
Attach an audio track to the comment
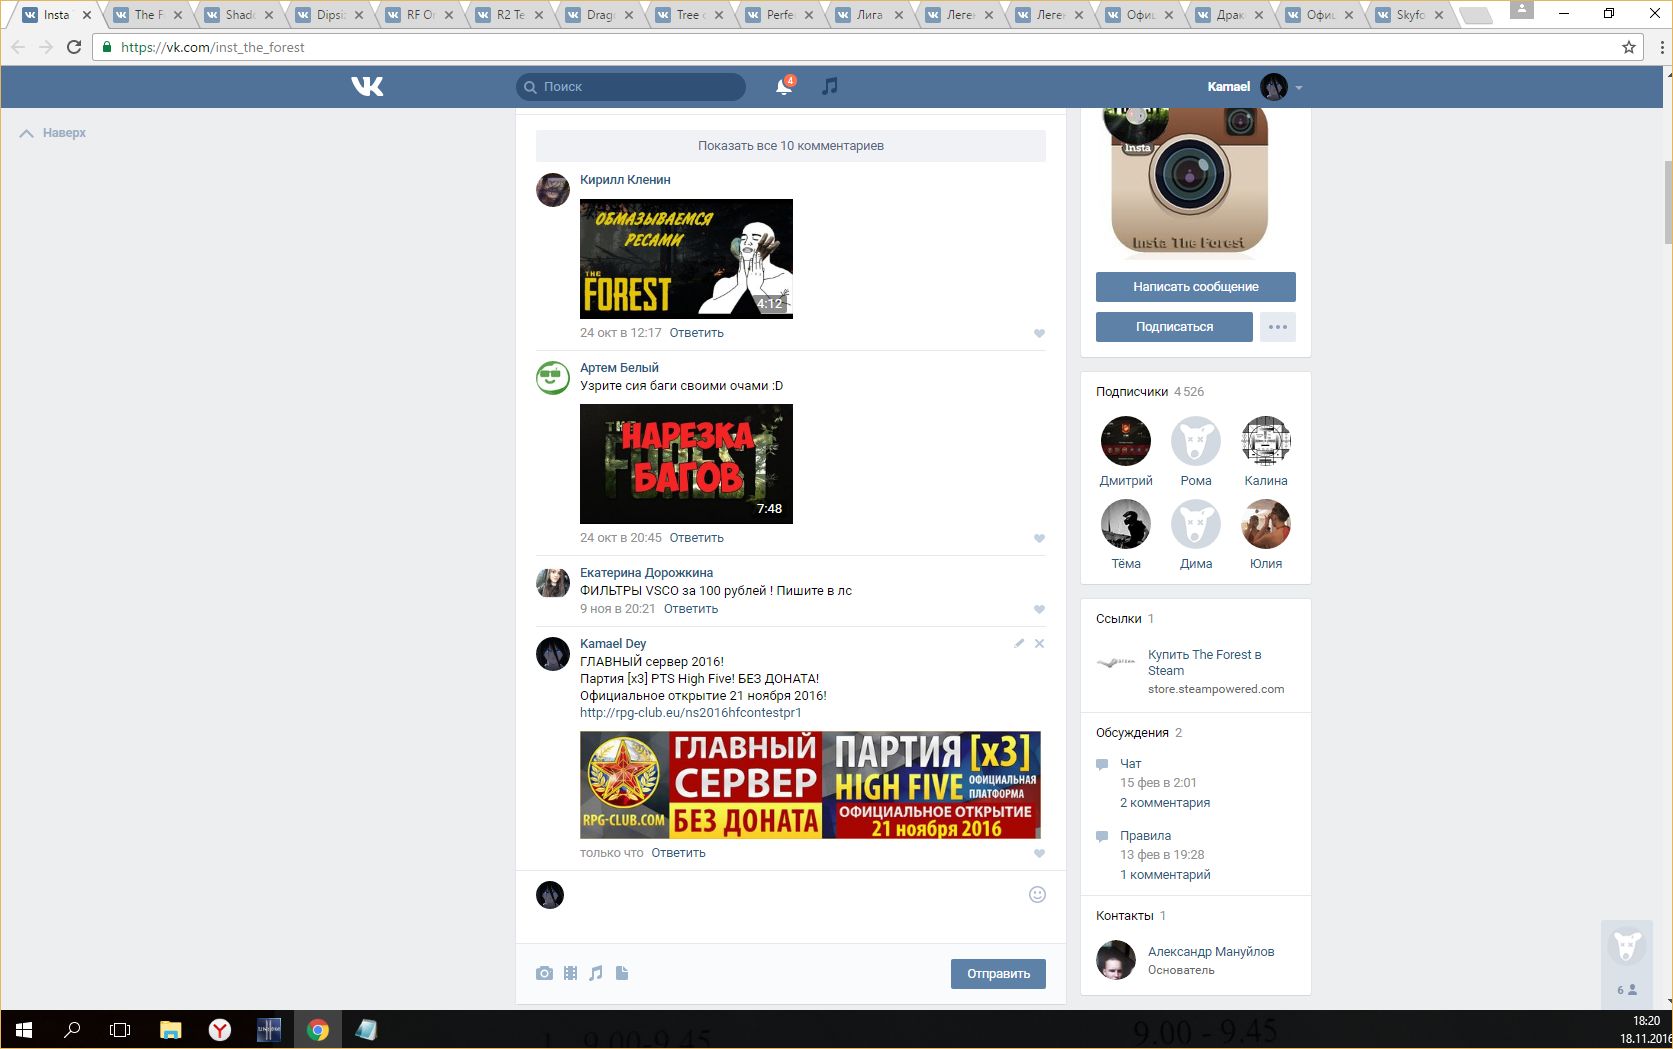click(x=596, y=973)
